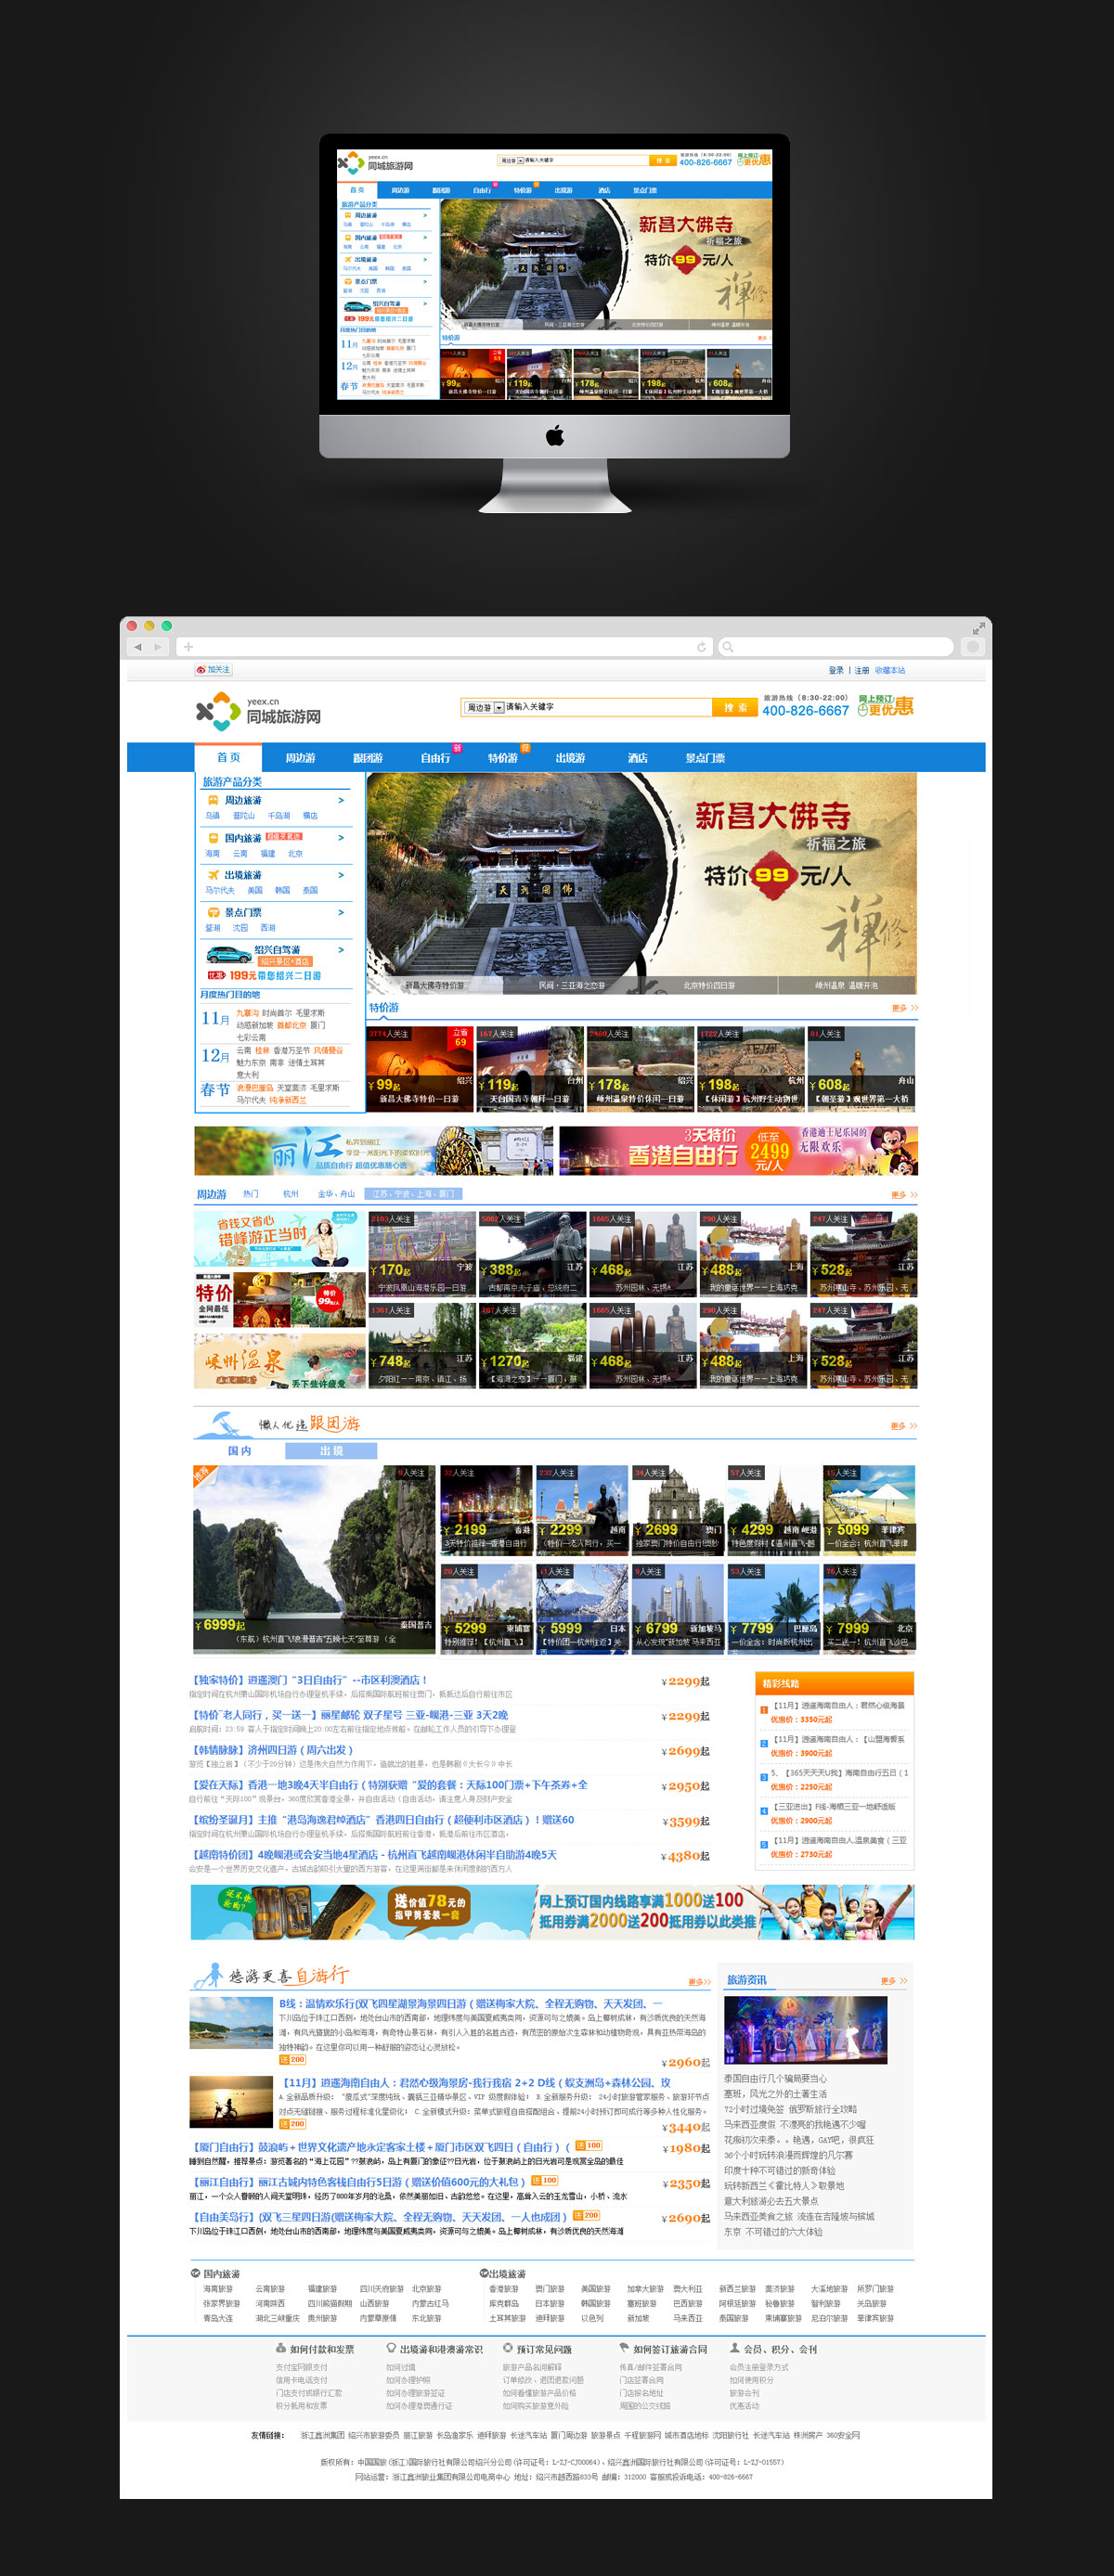
Task: Click the browser back arrow
Action: [138, 647]
